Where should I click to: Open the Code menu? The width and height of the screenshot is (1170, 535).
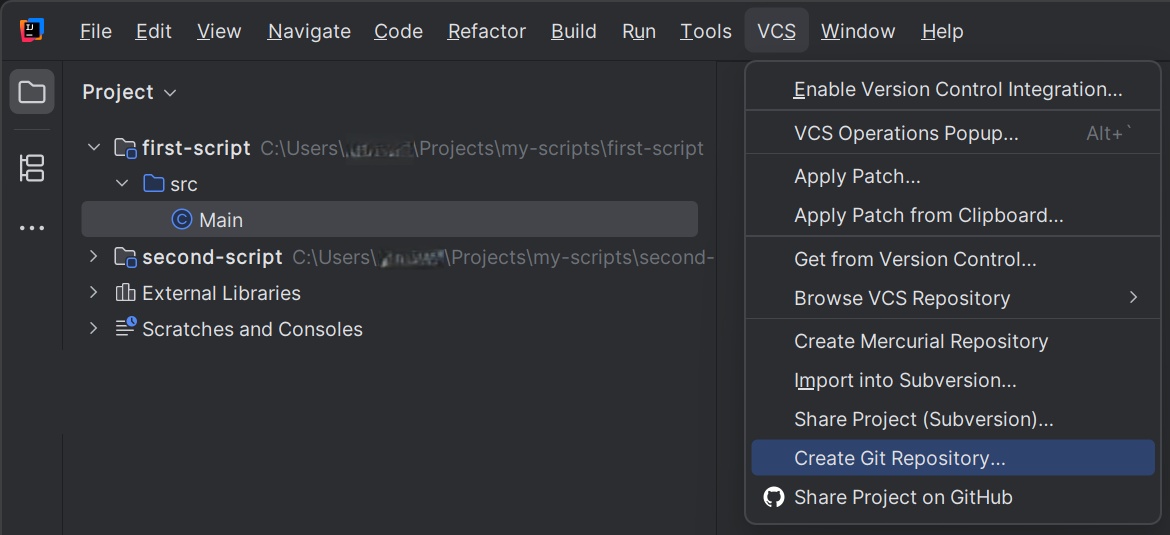click(398, 31)
